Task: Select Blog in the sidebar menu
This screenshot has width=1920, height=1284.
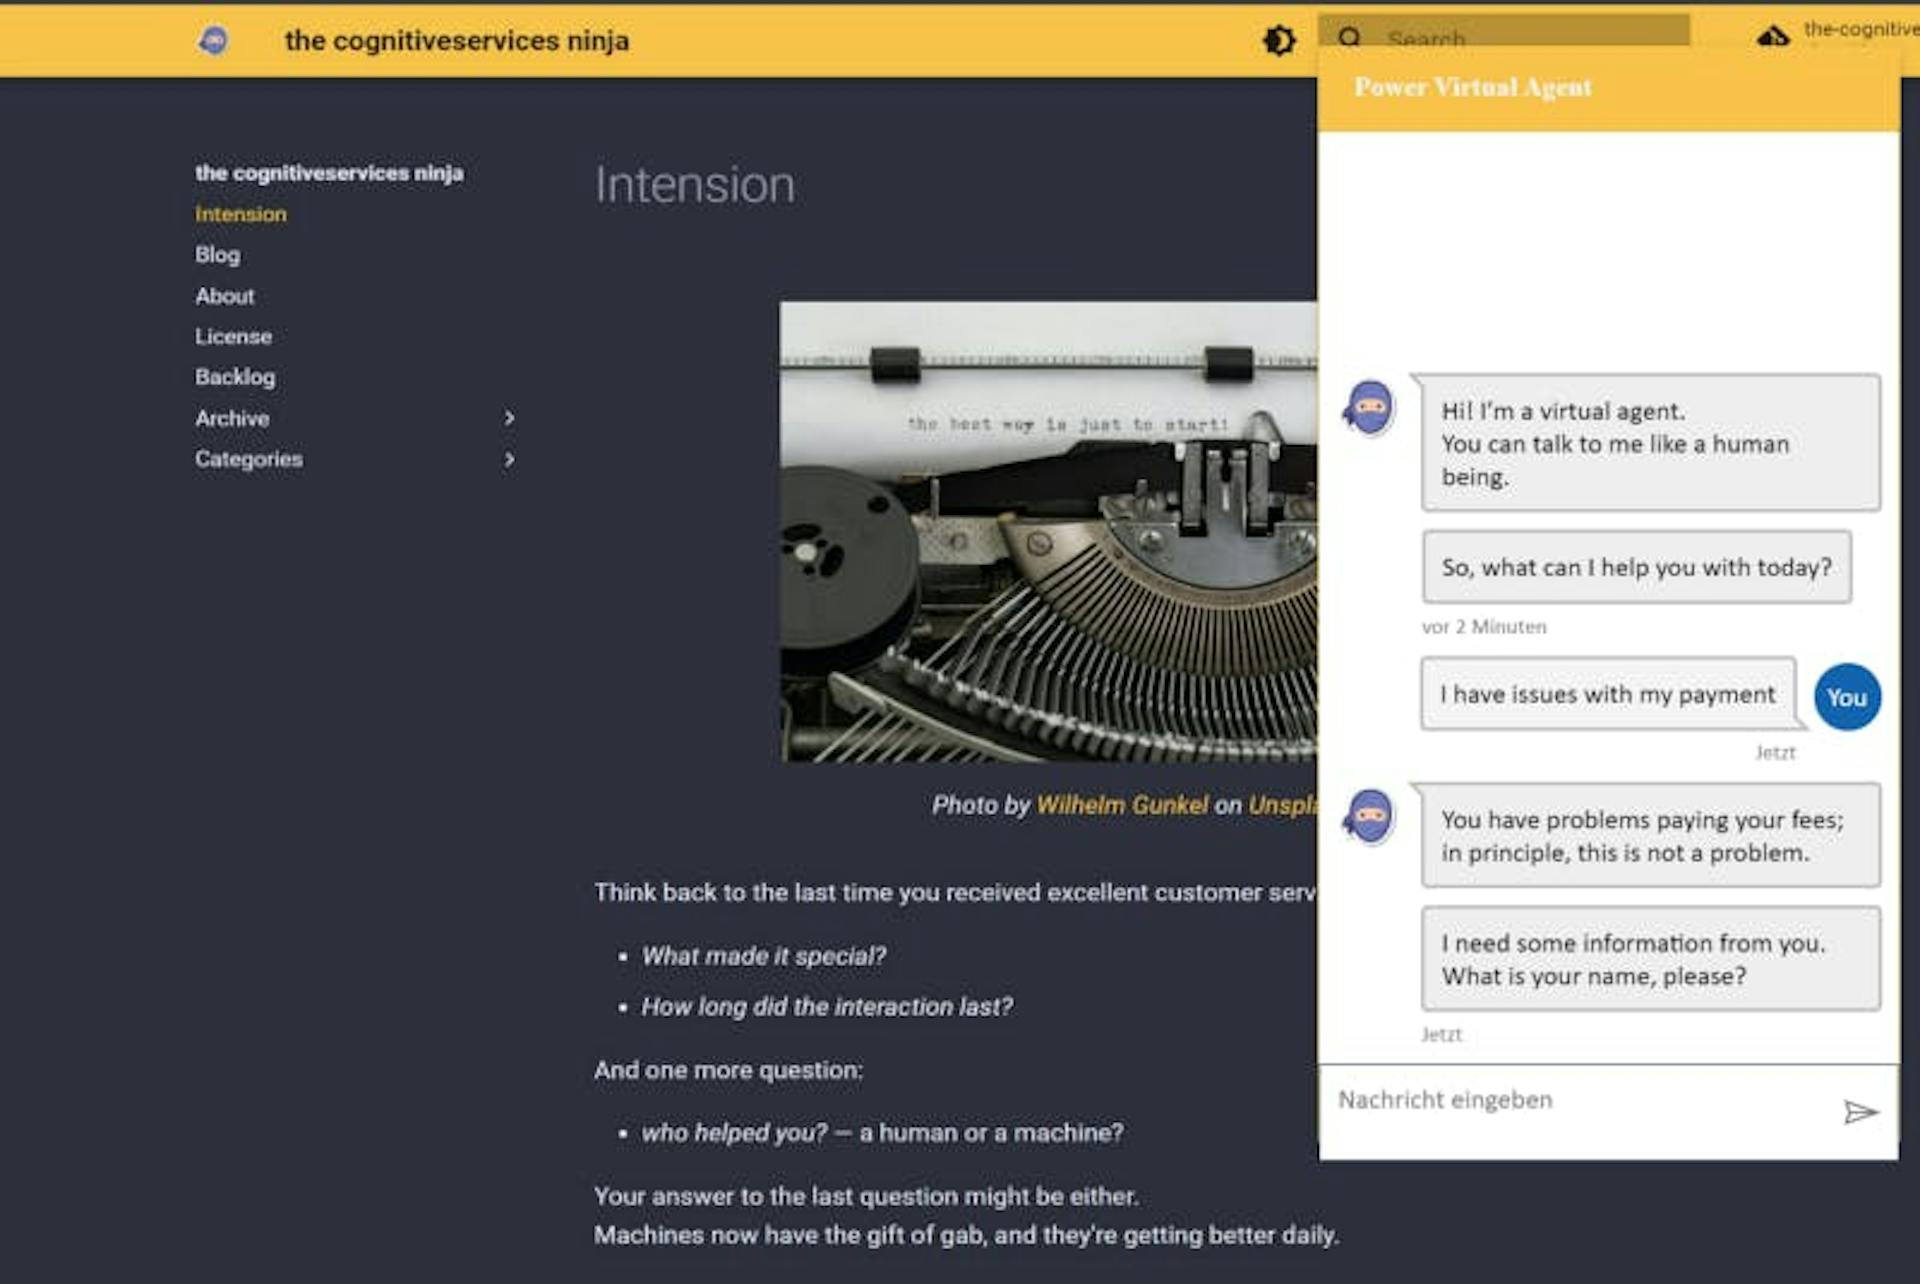Action: click(x=217, y=255)
